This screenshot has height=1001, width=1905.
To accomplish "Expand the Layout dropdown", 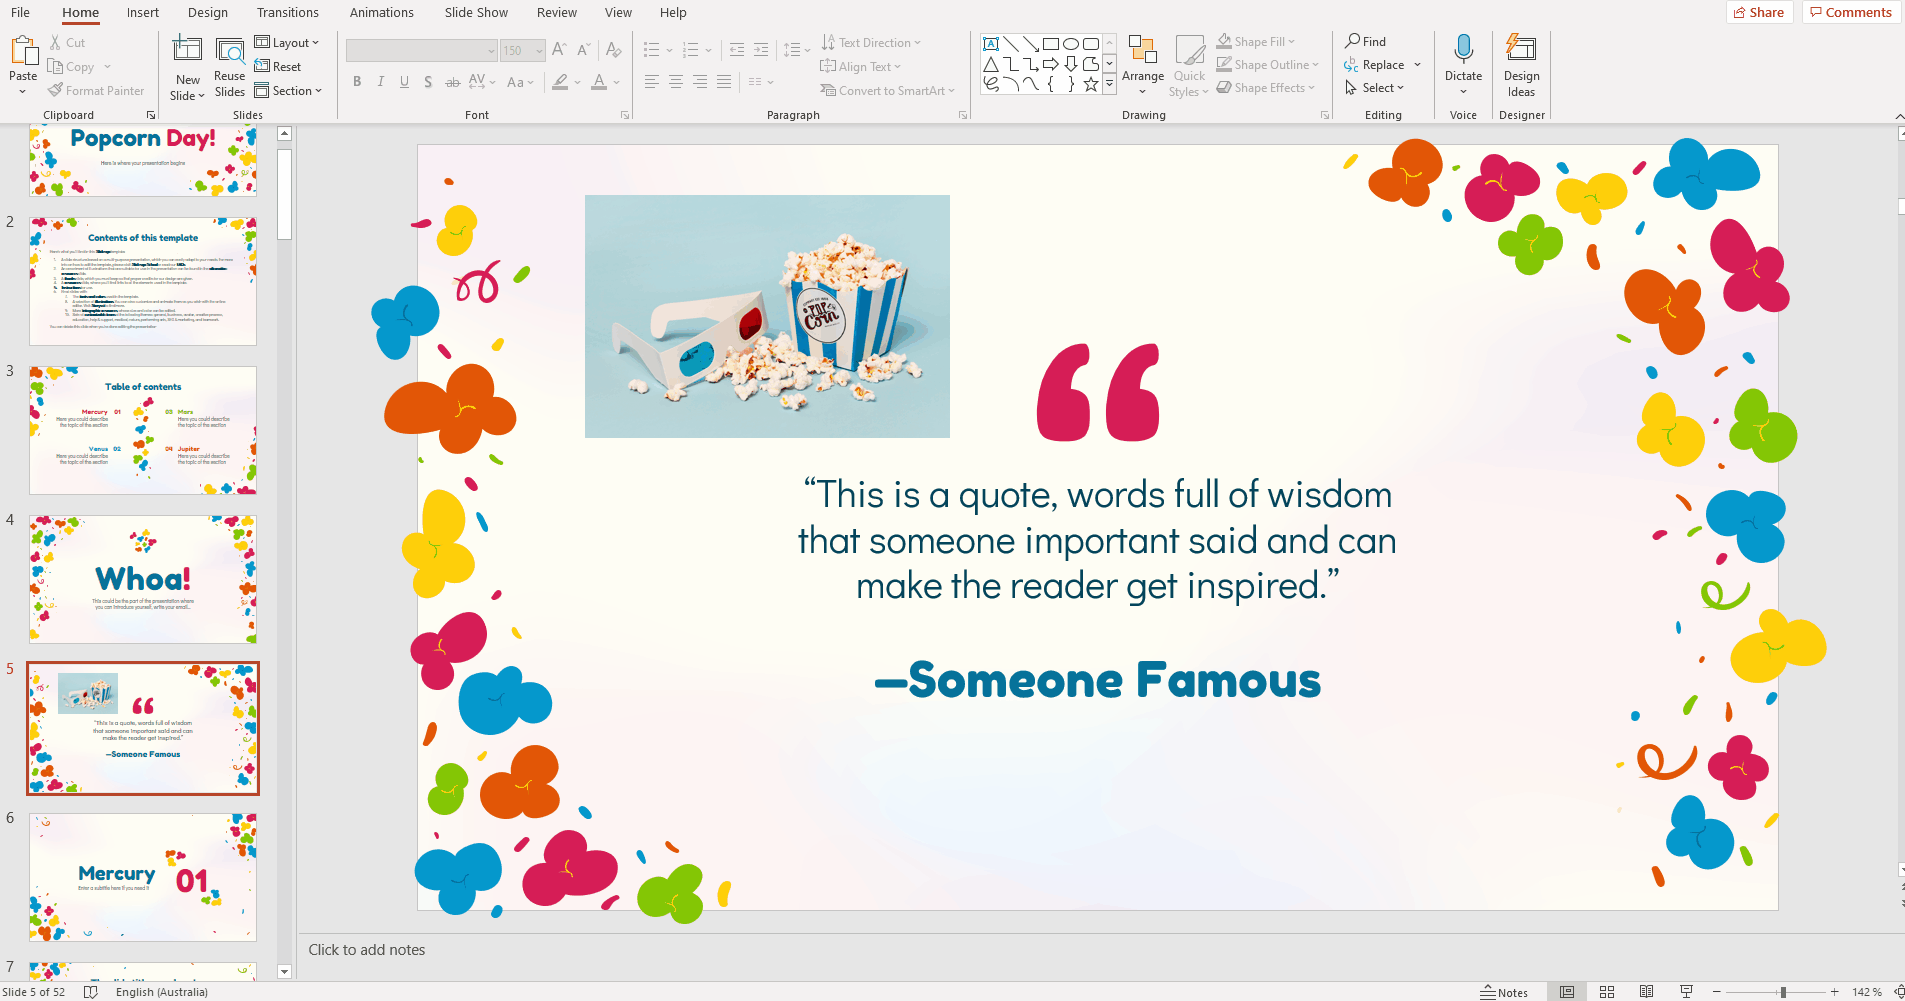I will click(x=287, y=43).
